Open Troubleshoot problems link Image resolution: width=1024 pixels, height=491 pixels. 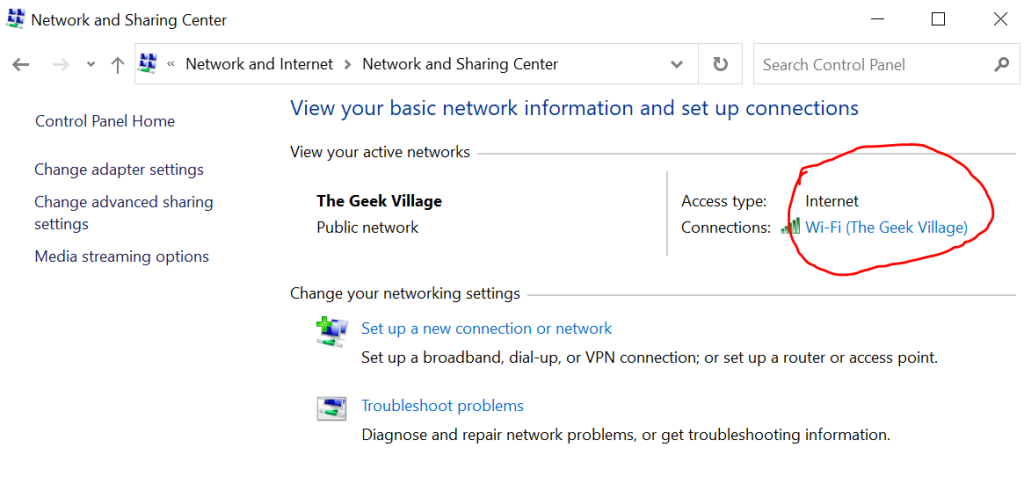coord(442,405)
